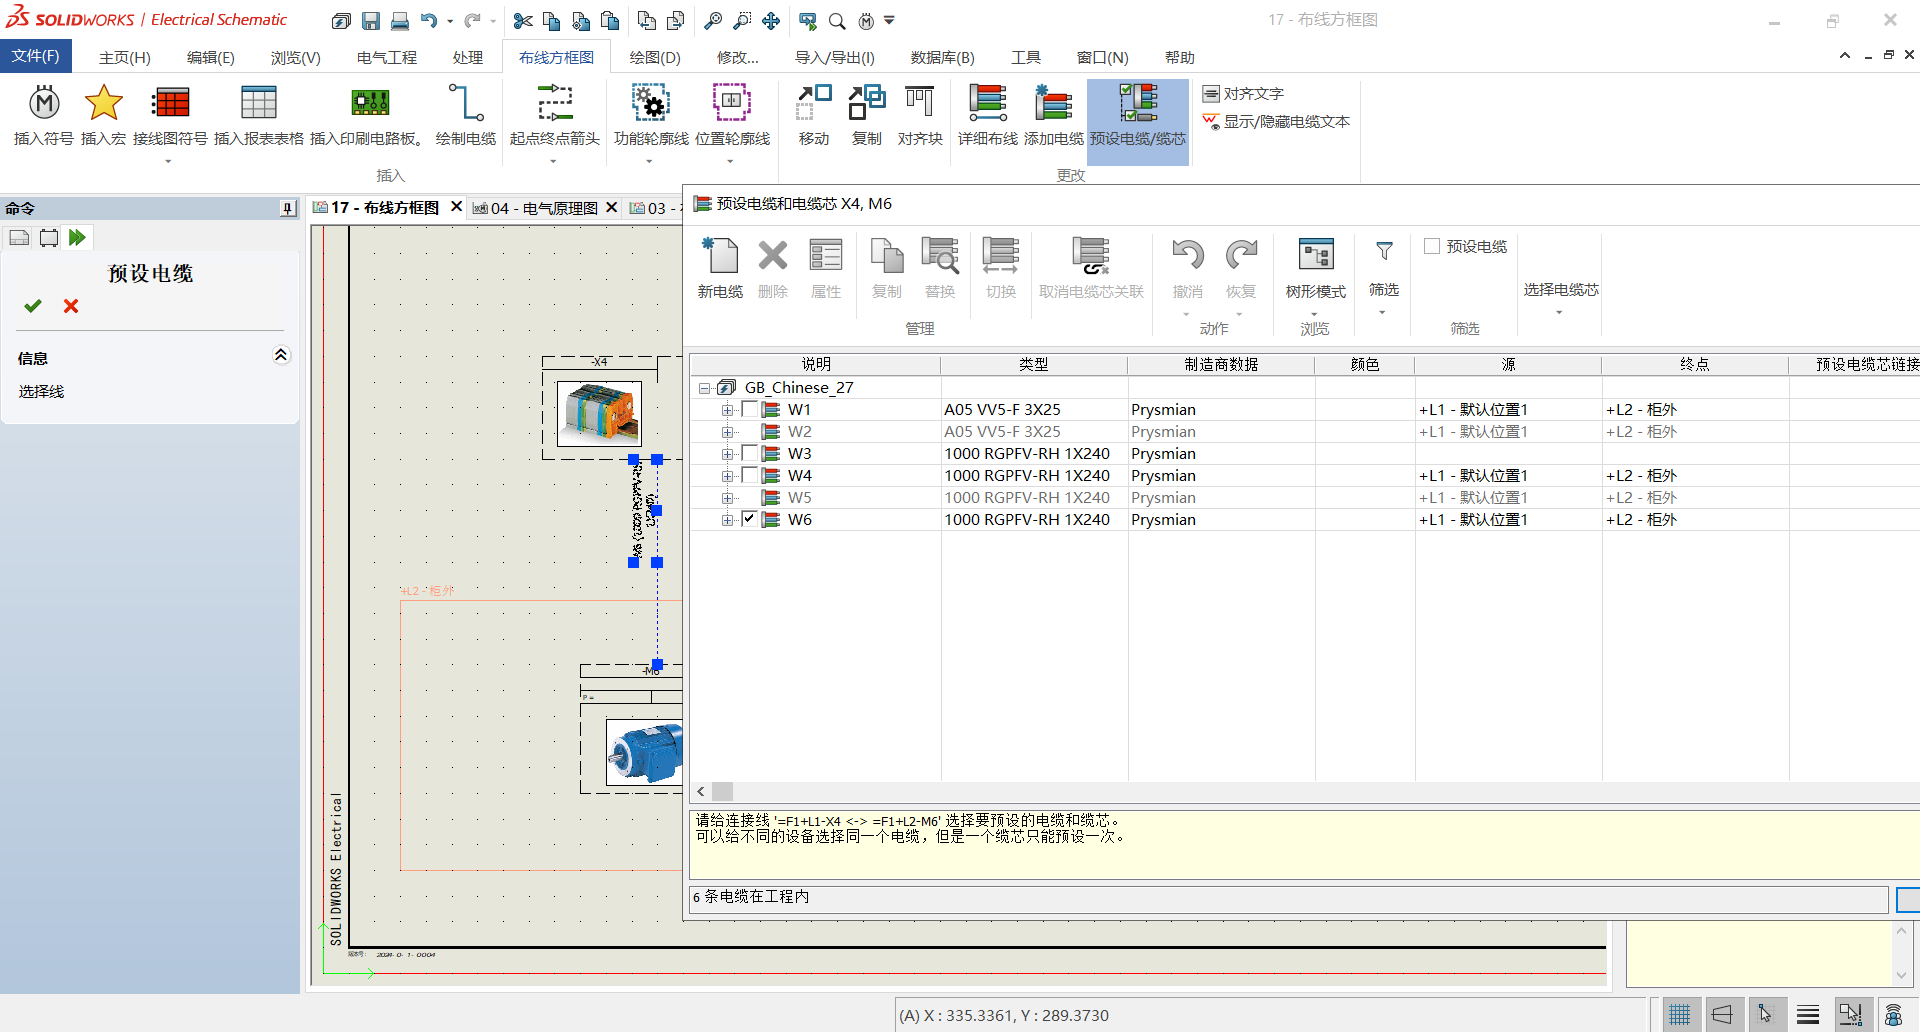Screen dimensions: 1920x1032
Task: Open the 文件(F) menu
Action: point(36,56)
